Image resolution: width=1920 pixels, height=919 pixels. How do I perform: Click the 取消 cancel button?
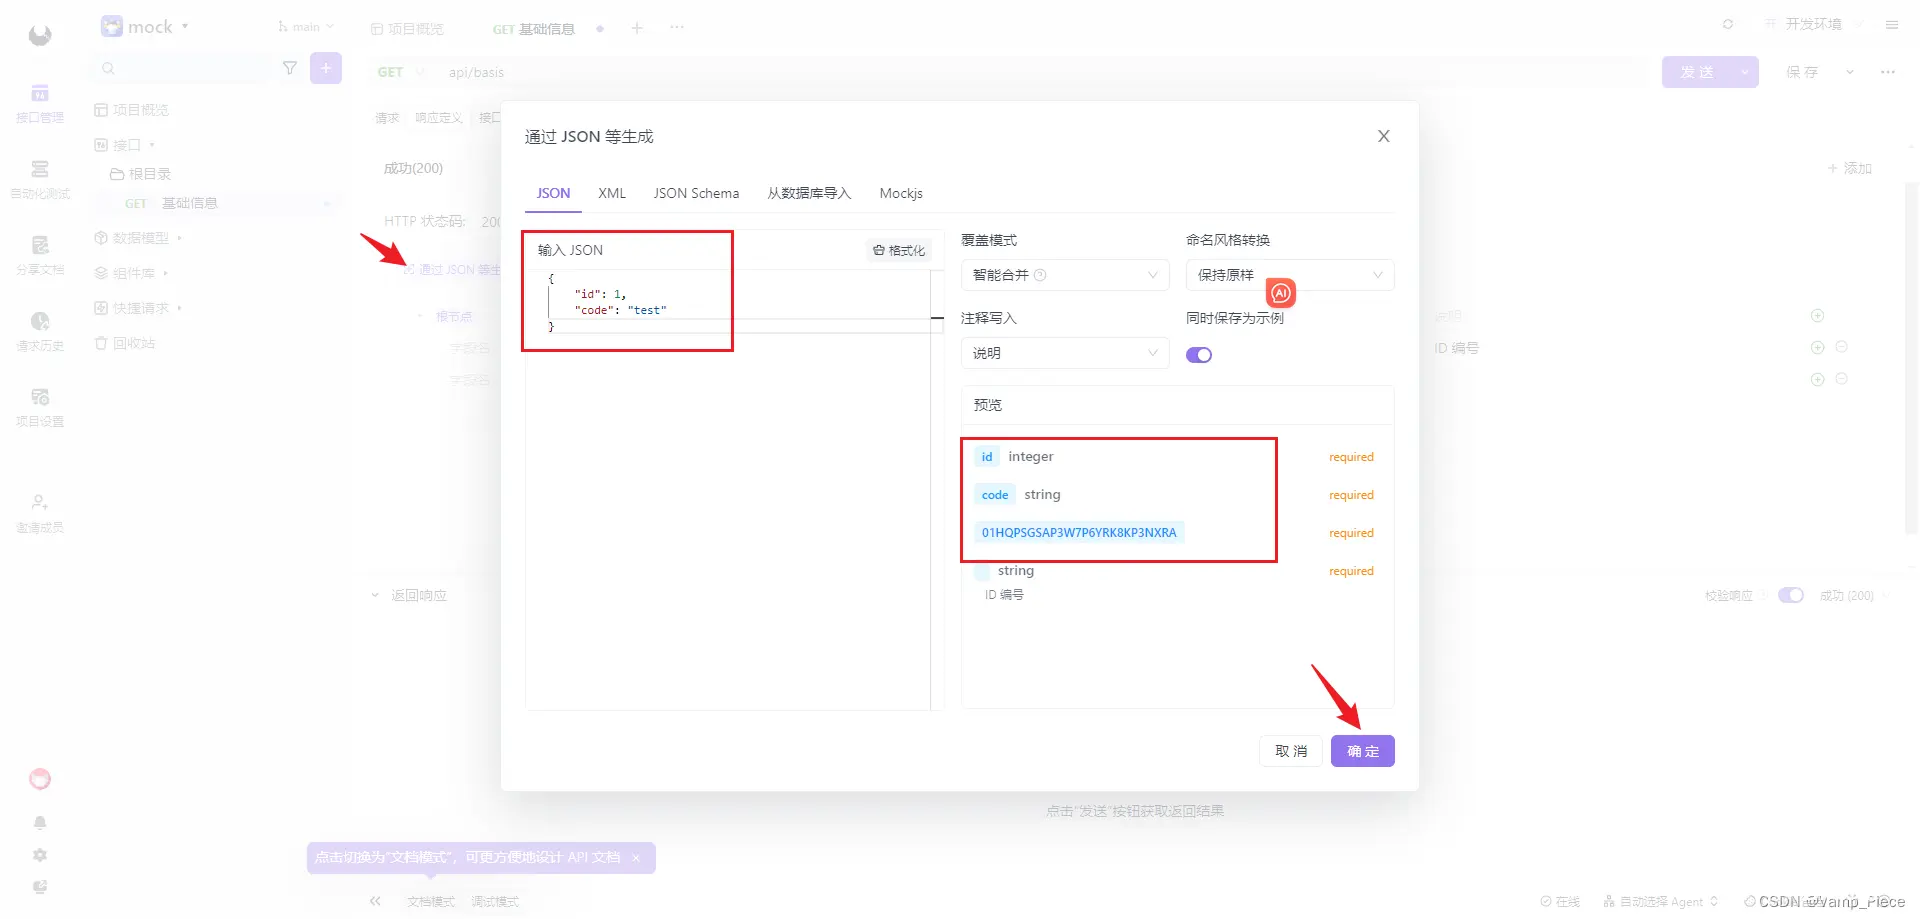(x=1291, y=751)
